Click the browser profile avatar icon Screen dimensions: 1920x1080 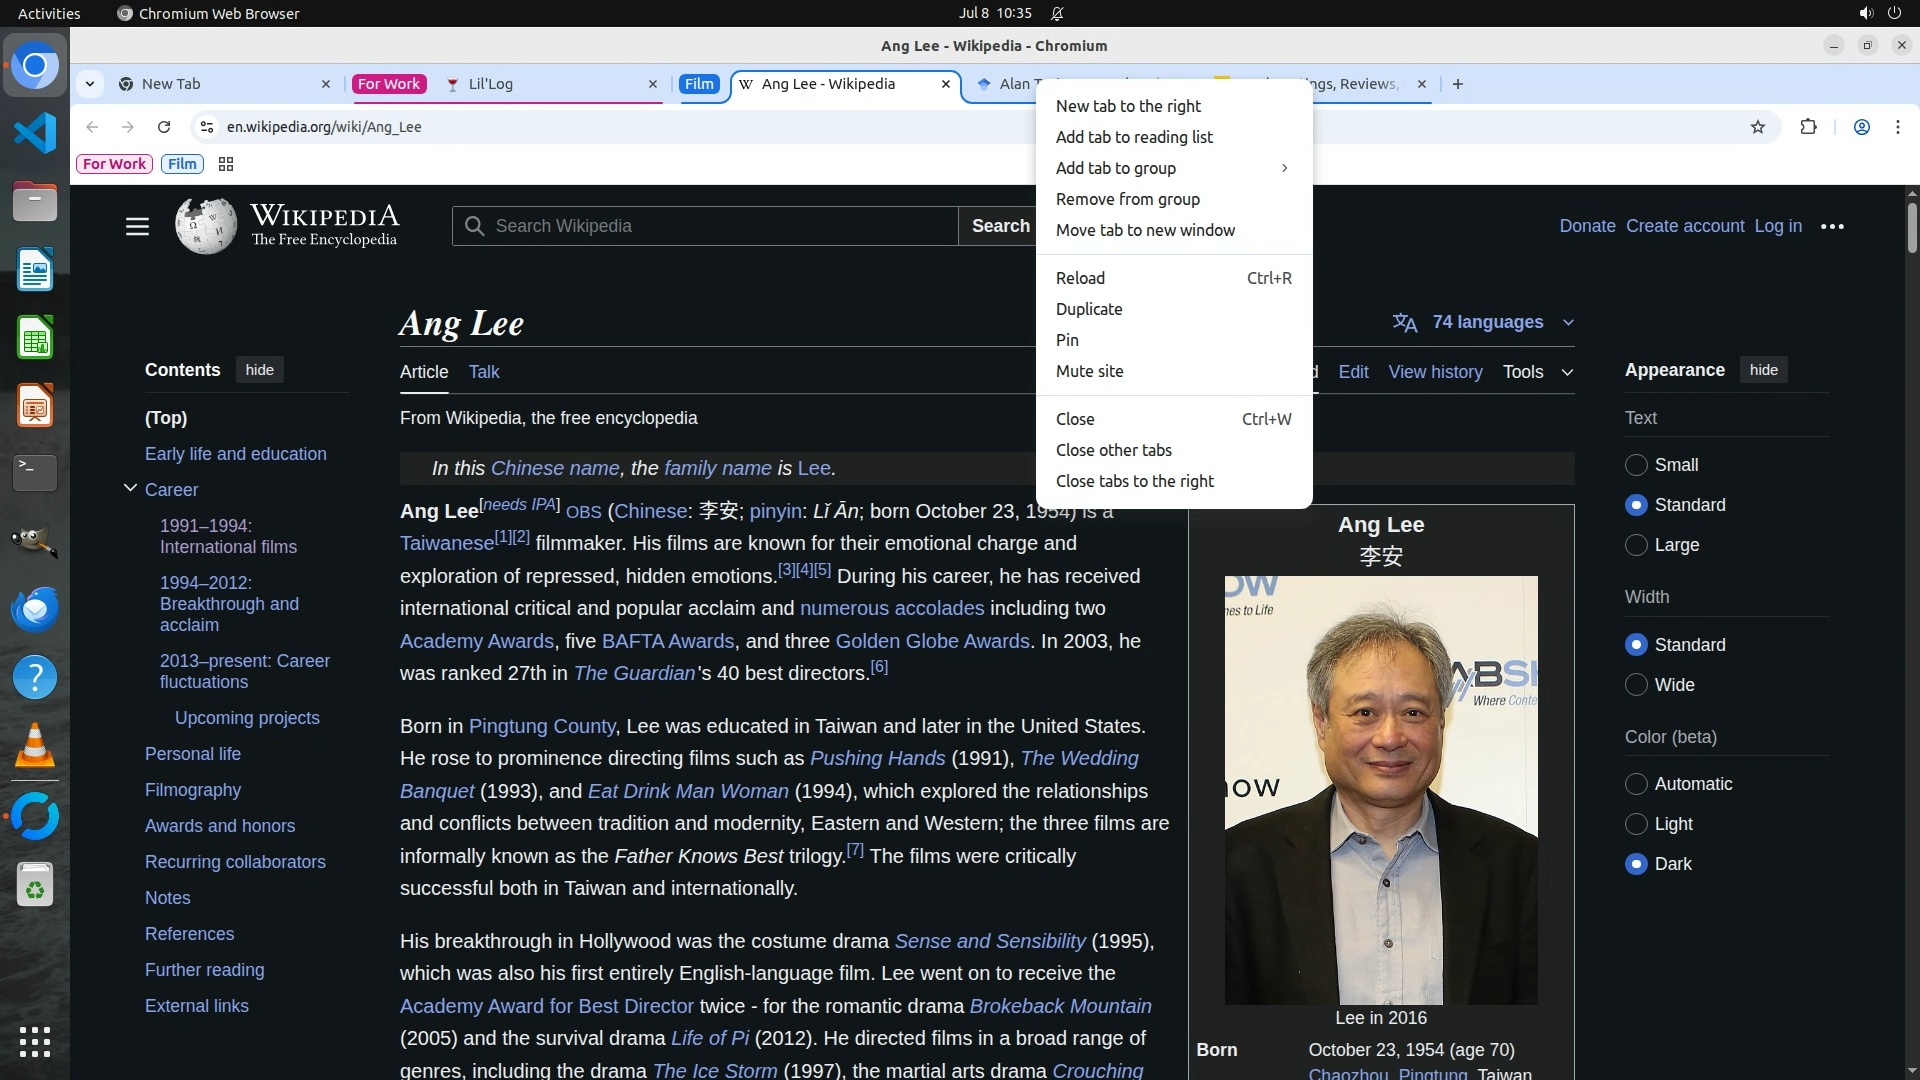[1861, 127]
